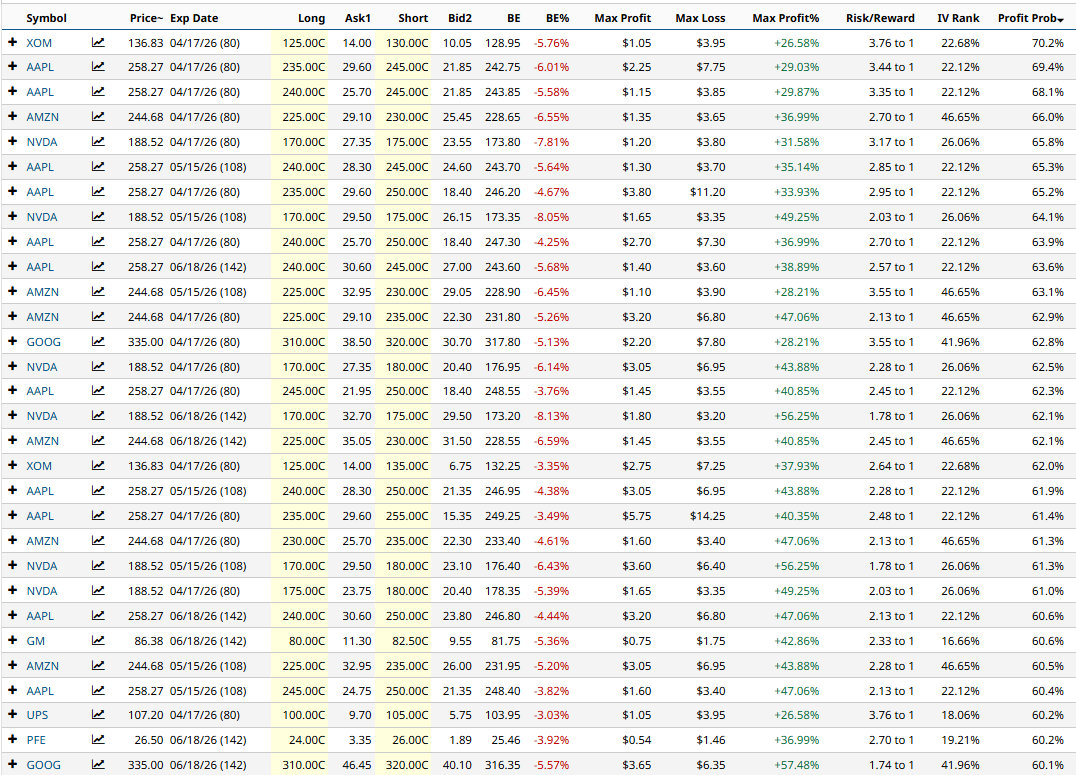This screenshot has height=775, width=1076.
Task: Click the $14.25 max loss value
Action: point(707,516)
